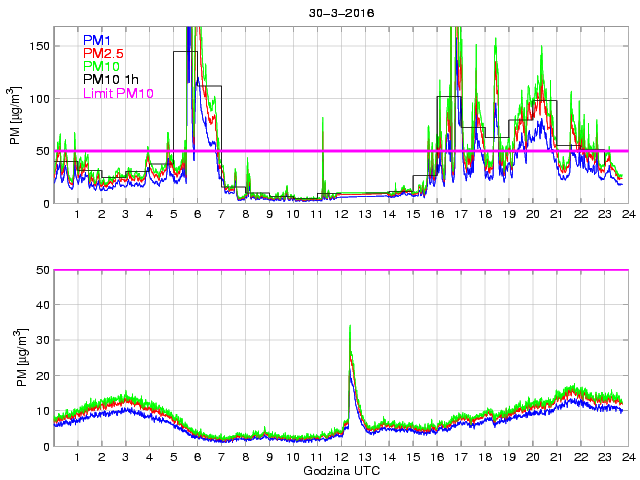Click hour 3 tick on lower chart

pos(125,457)
